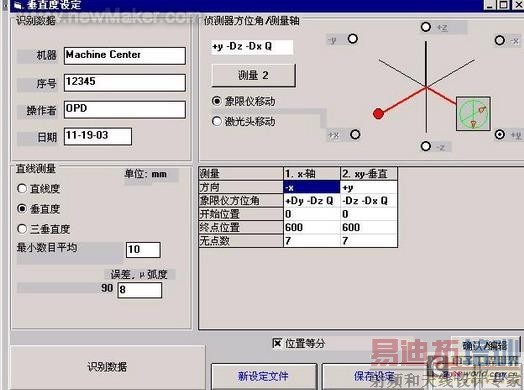Toggle the 位置等分 checkbox
Image resolution: width=524 pixels, height=390 pixels.
point(277,343)
